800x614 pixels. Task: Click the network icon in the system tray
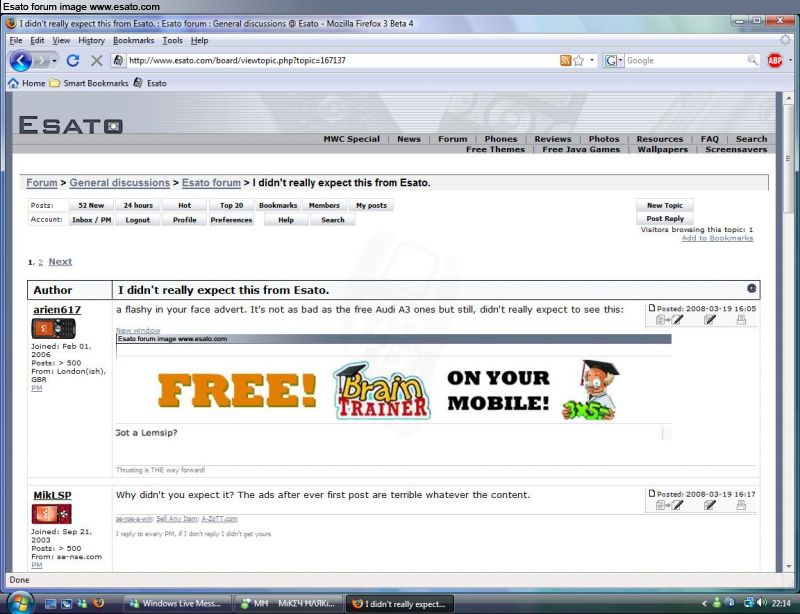coord(749,603)
